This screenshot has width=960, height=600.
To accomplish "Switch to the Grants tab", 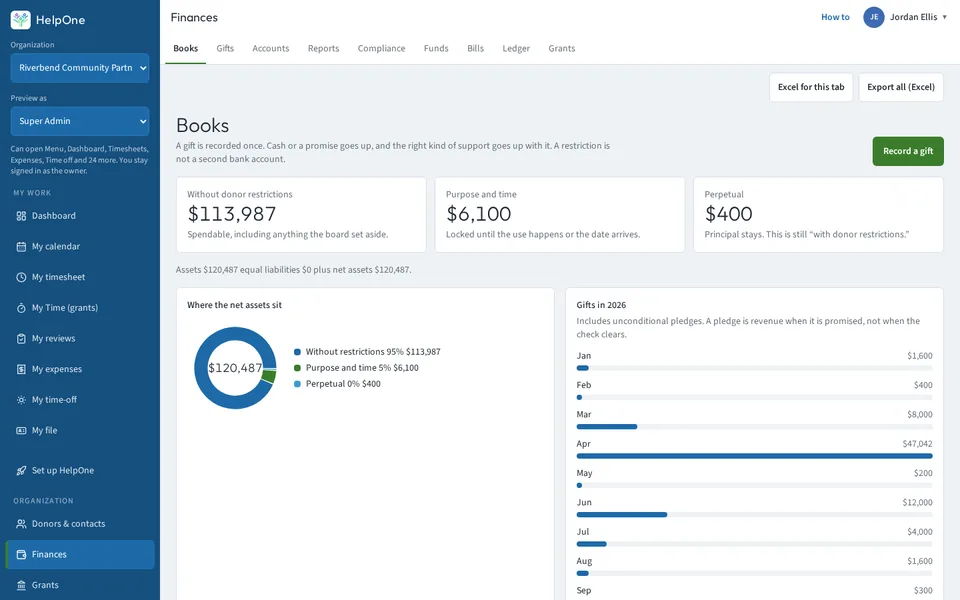I will point(561,48).
